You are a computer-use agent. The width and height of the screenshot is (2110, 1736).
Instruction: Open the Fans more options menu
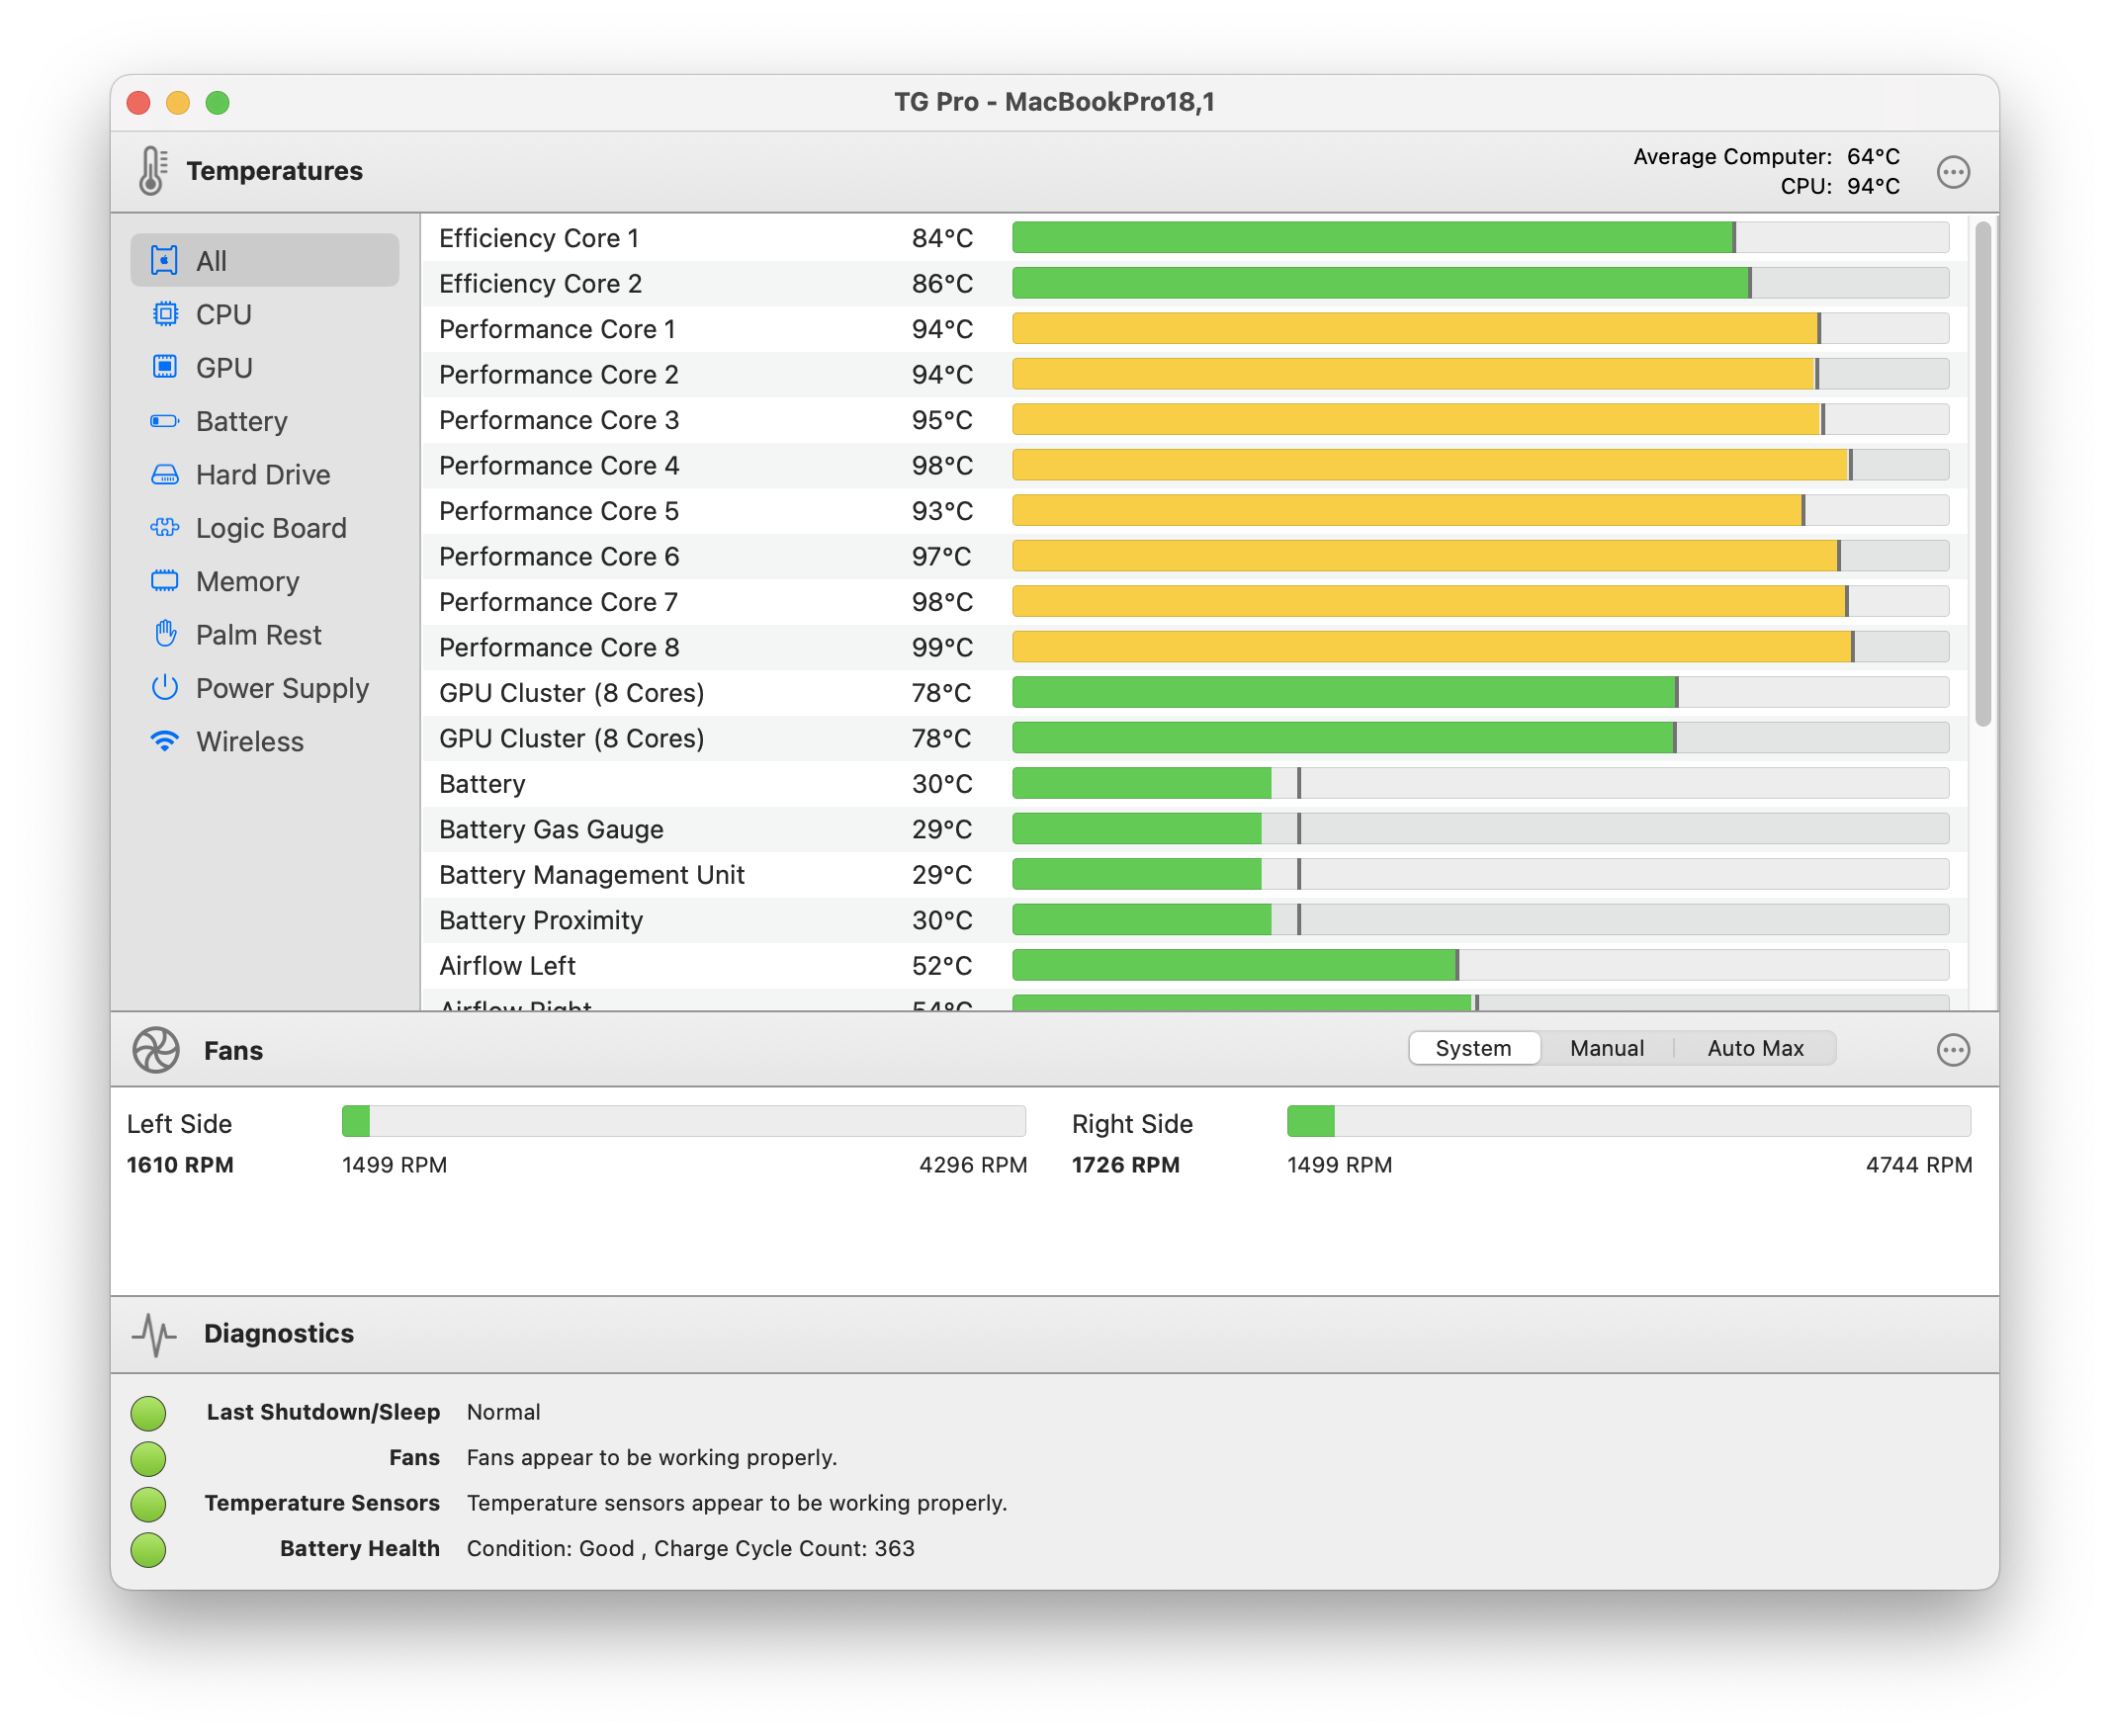point(1953,1050)
